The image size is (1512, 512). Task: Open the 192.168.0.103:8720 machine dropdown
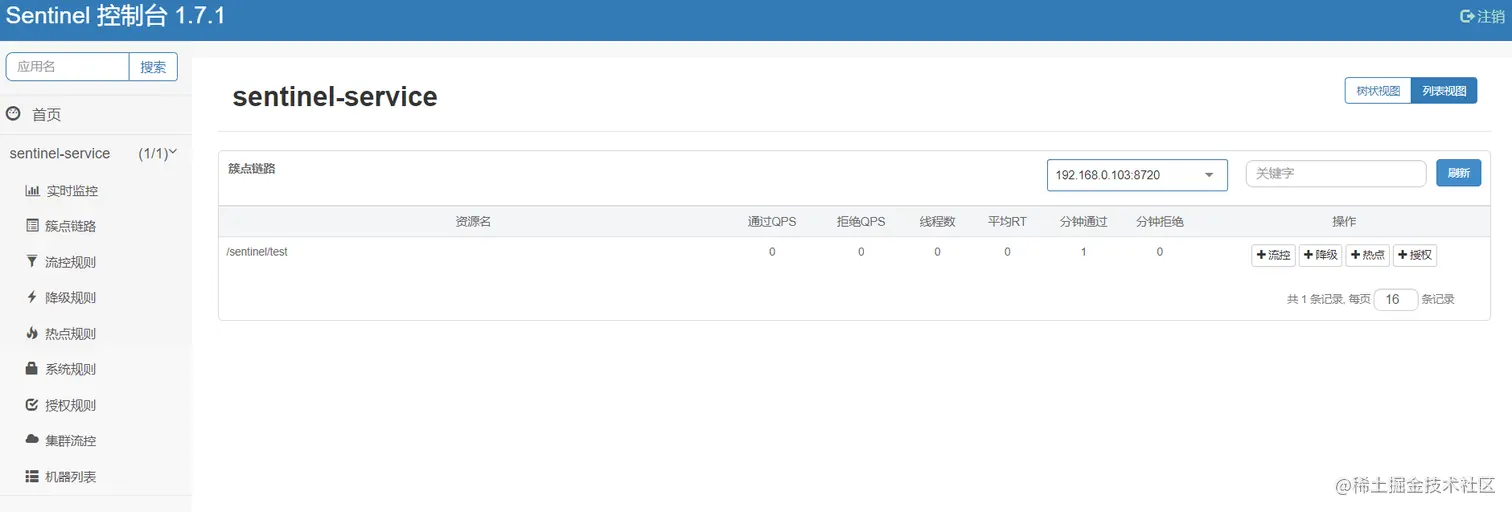[1139, 174]
